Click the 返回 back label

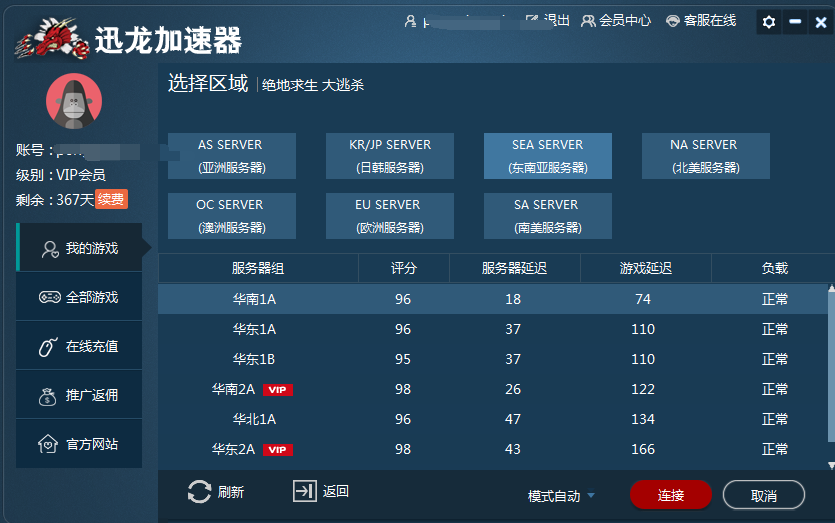coord(335,491)
